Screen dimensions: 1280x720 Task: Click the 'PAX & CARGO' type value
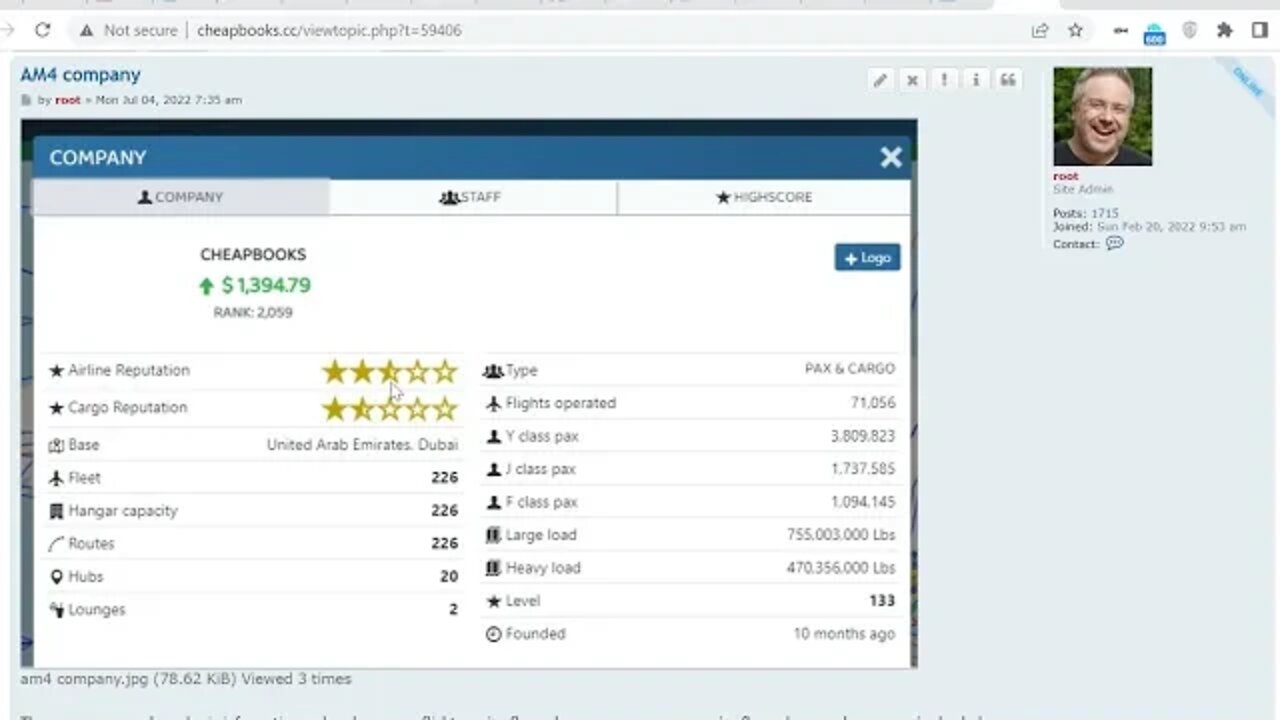[850, 369]
